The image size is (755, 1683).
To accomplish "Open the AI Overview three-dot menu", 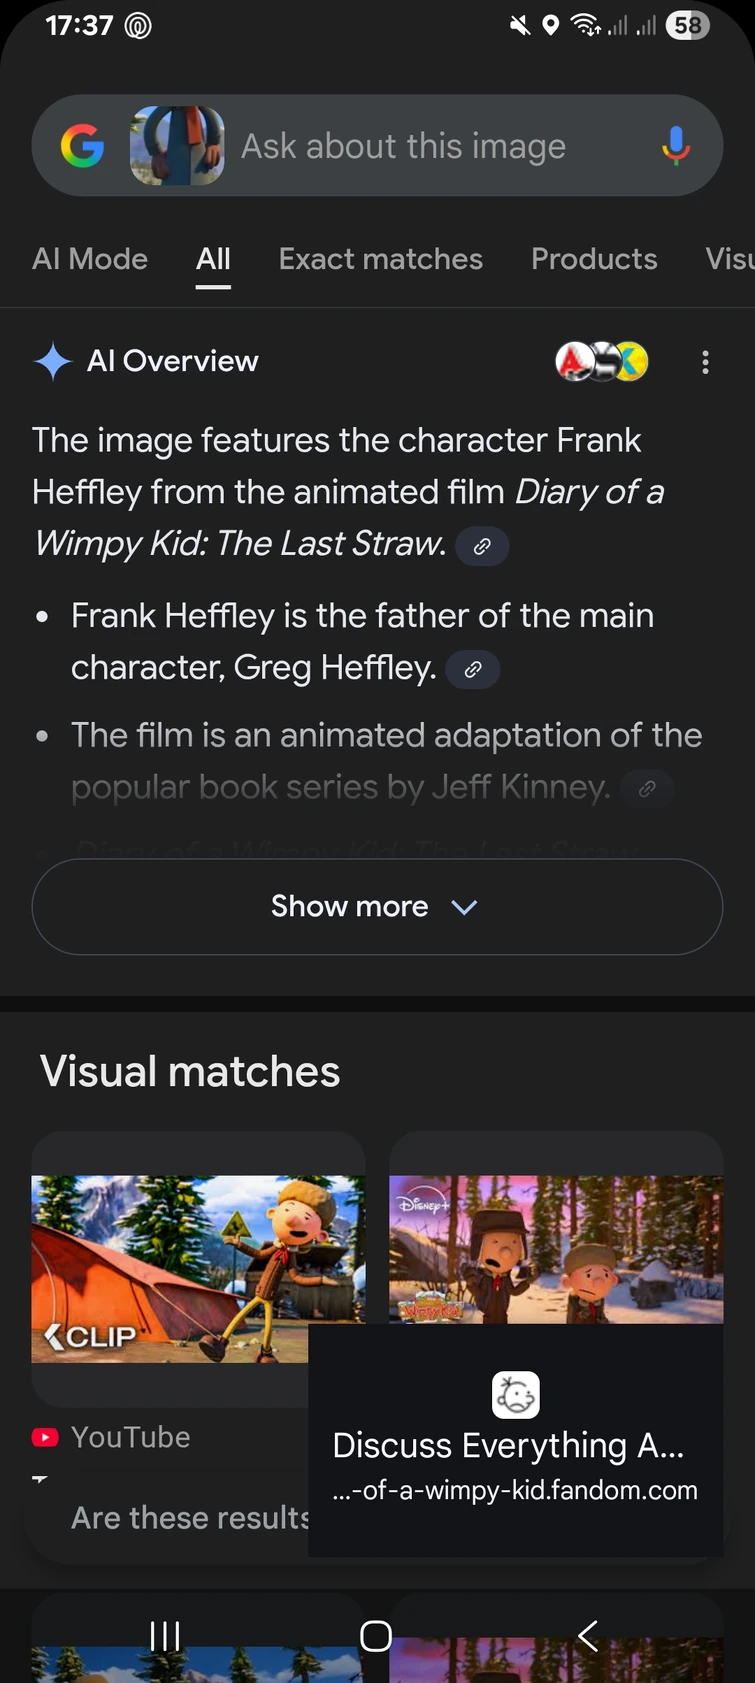I will pos(705,362).
